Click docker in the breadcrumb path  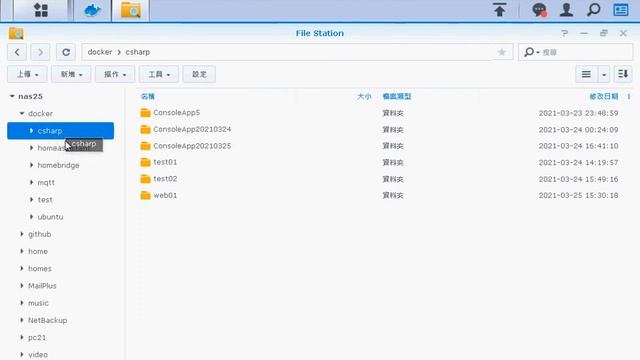(x=100, y=52)
